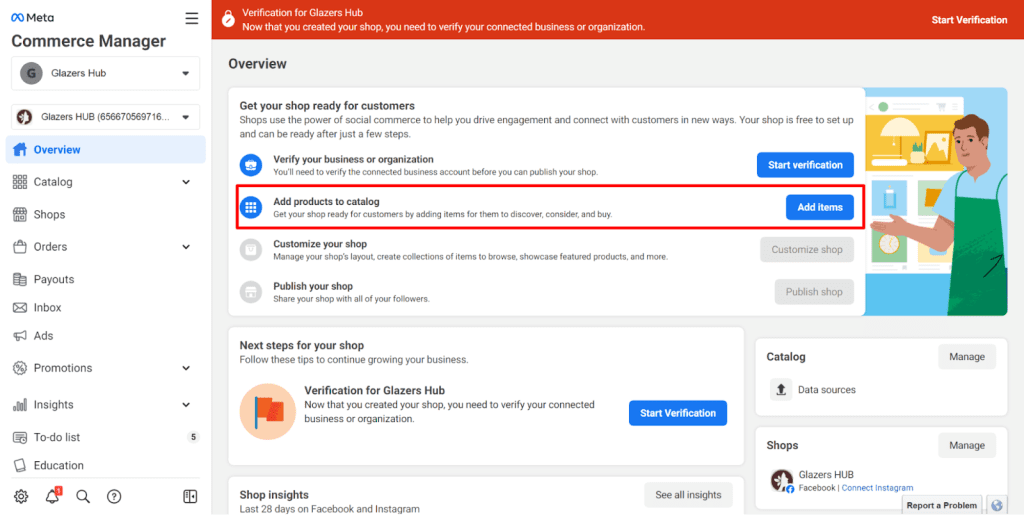The image size is (1024, 515).
Task: Click the G account avatar
Action: [x=31, y=73]
